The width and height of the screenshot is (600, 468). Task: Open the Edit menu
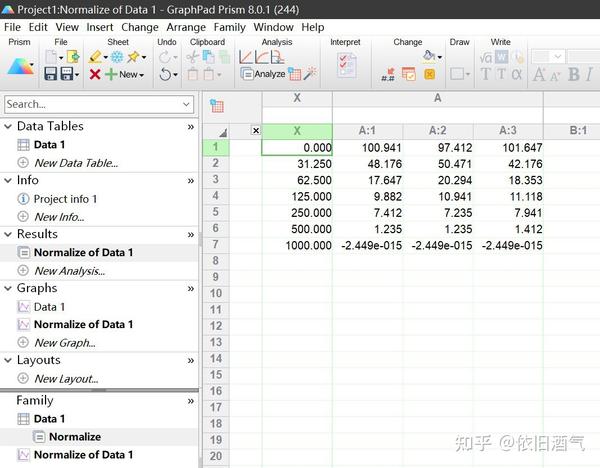(38, 27)
